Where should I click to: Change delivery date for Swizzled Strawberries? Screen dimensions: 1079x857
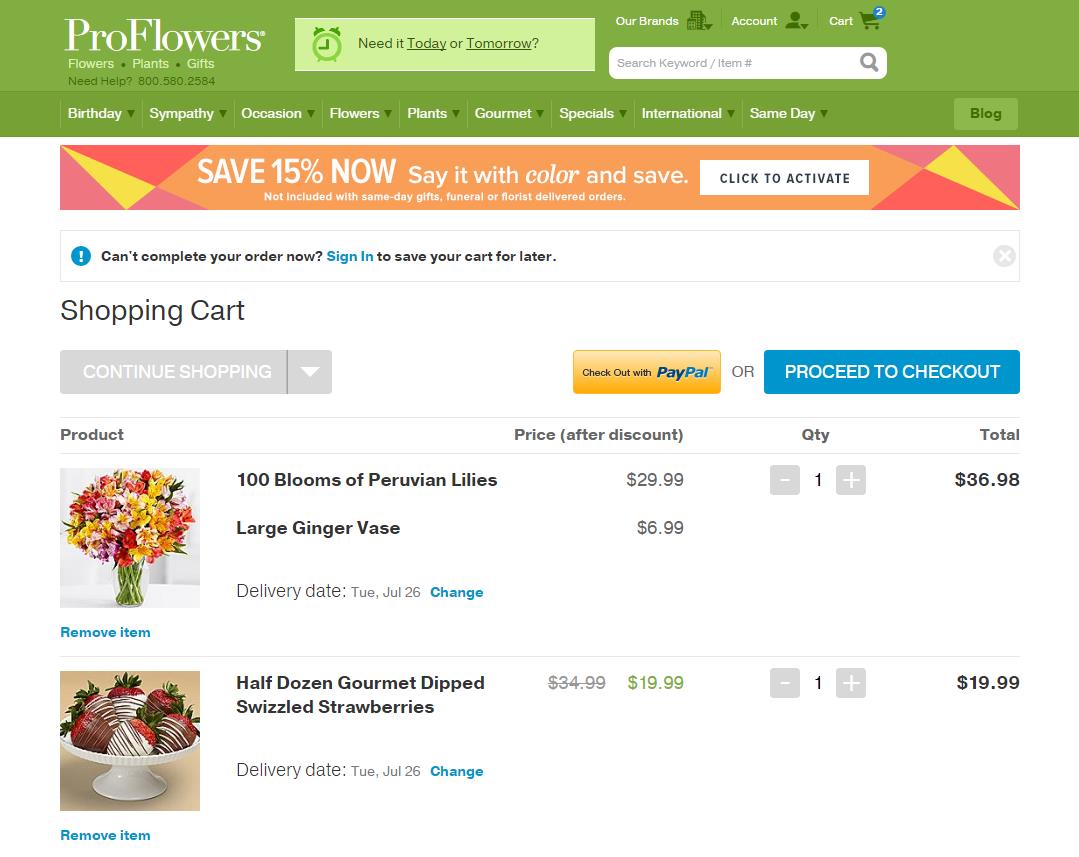(456, 771)
